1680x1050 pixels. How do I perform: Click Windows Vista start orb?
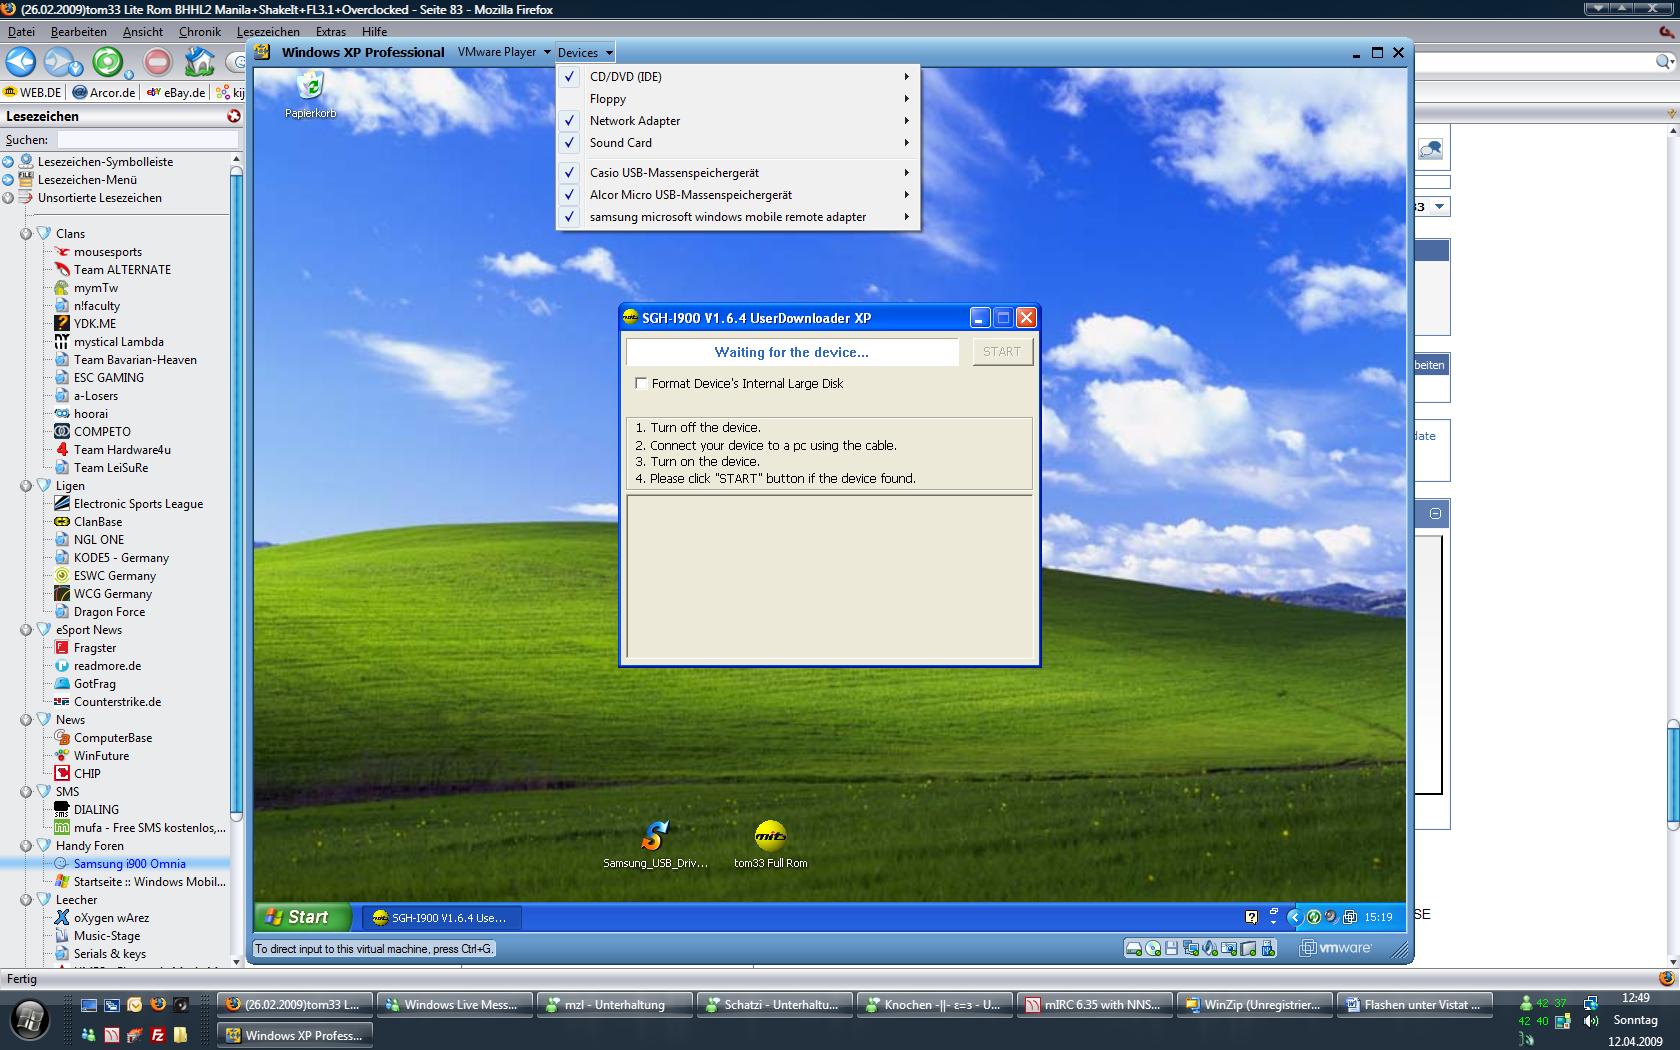[x=29, y=1021]
